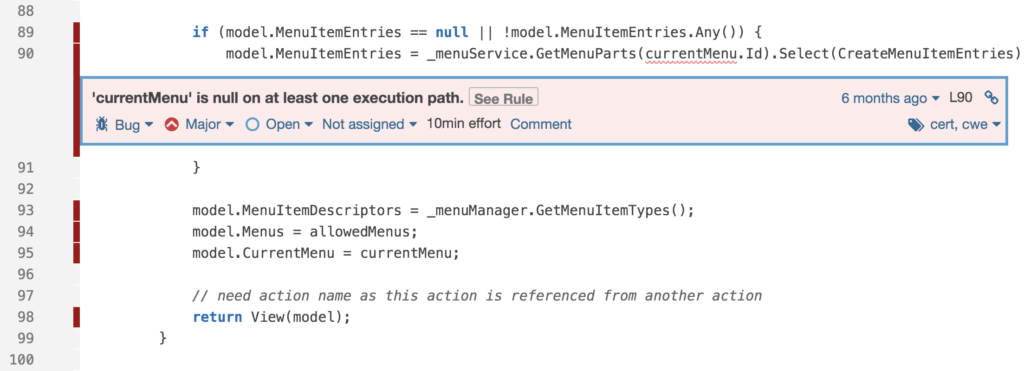Click line number 95 in gutter
The height and width of the screenshot is (371, 1024).
tap(25, 253)
